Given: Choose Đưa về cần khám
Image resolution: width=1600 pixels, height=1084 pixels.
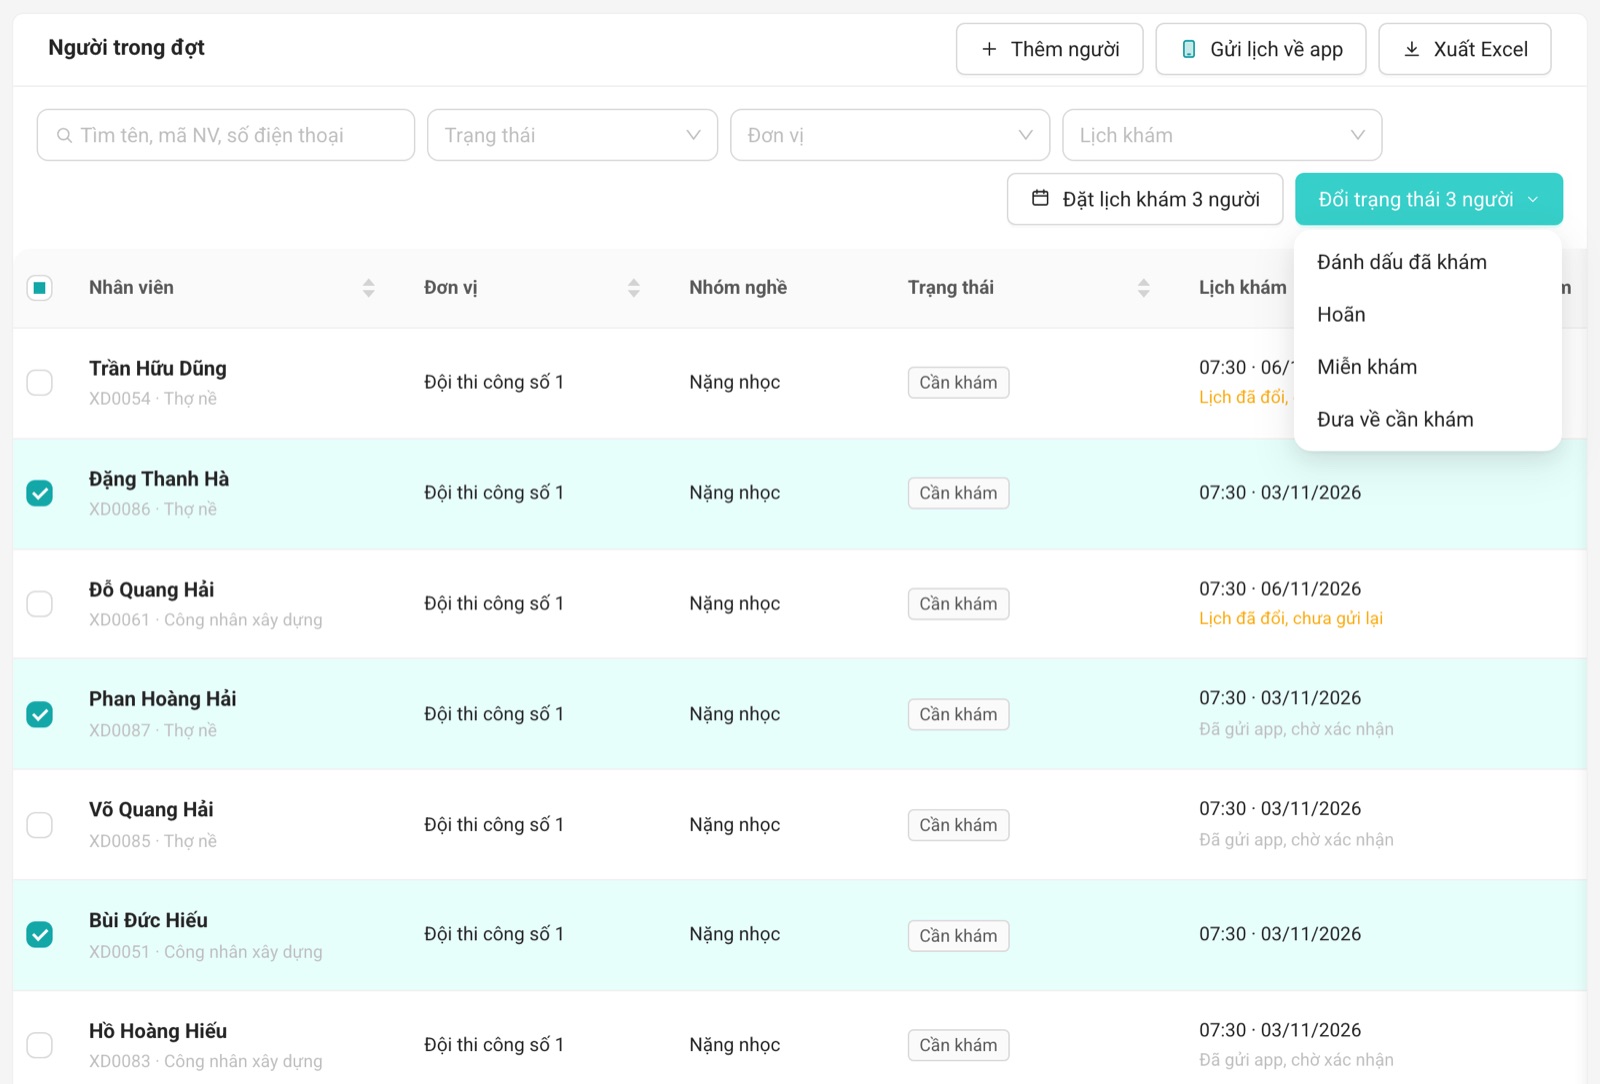Looking at the screenshot, I should tap(1427, 419).
